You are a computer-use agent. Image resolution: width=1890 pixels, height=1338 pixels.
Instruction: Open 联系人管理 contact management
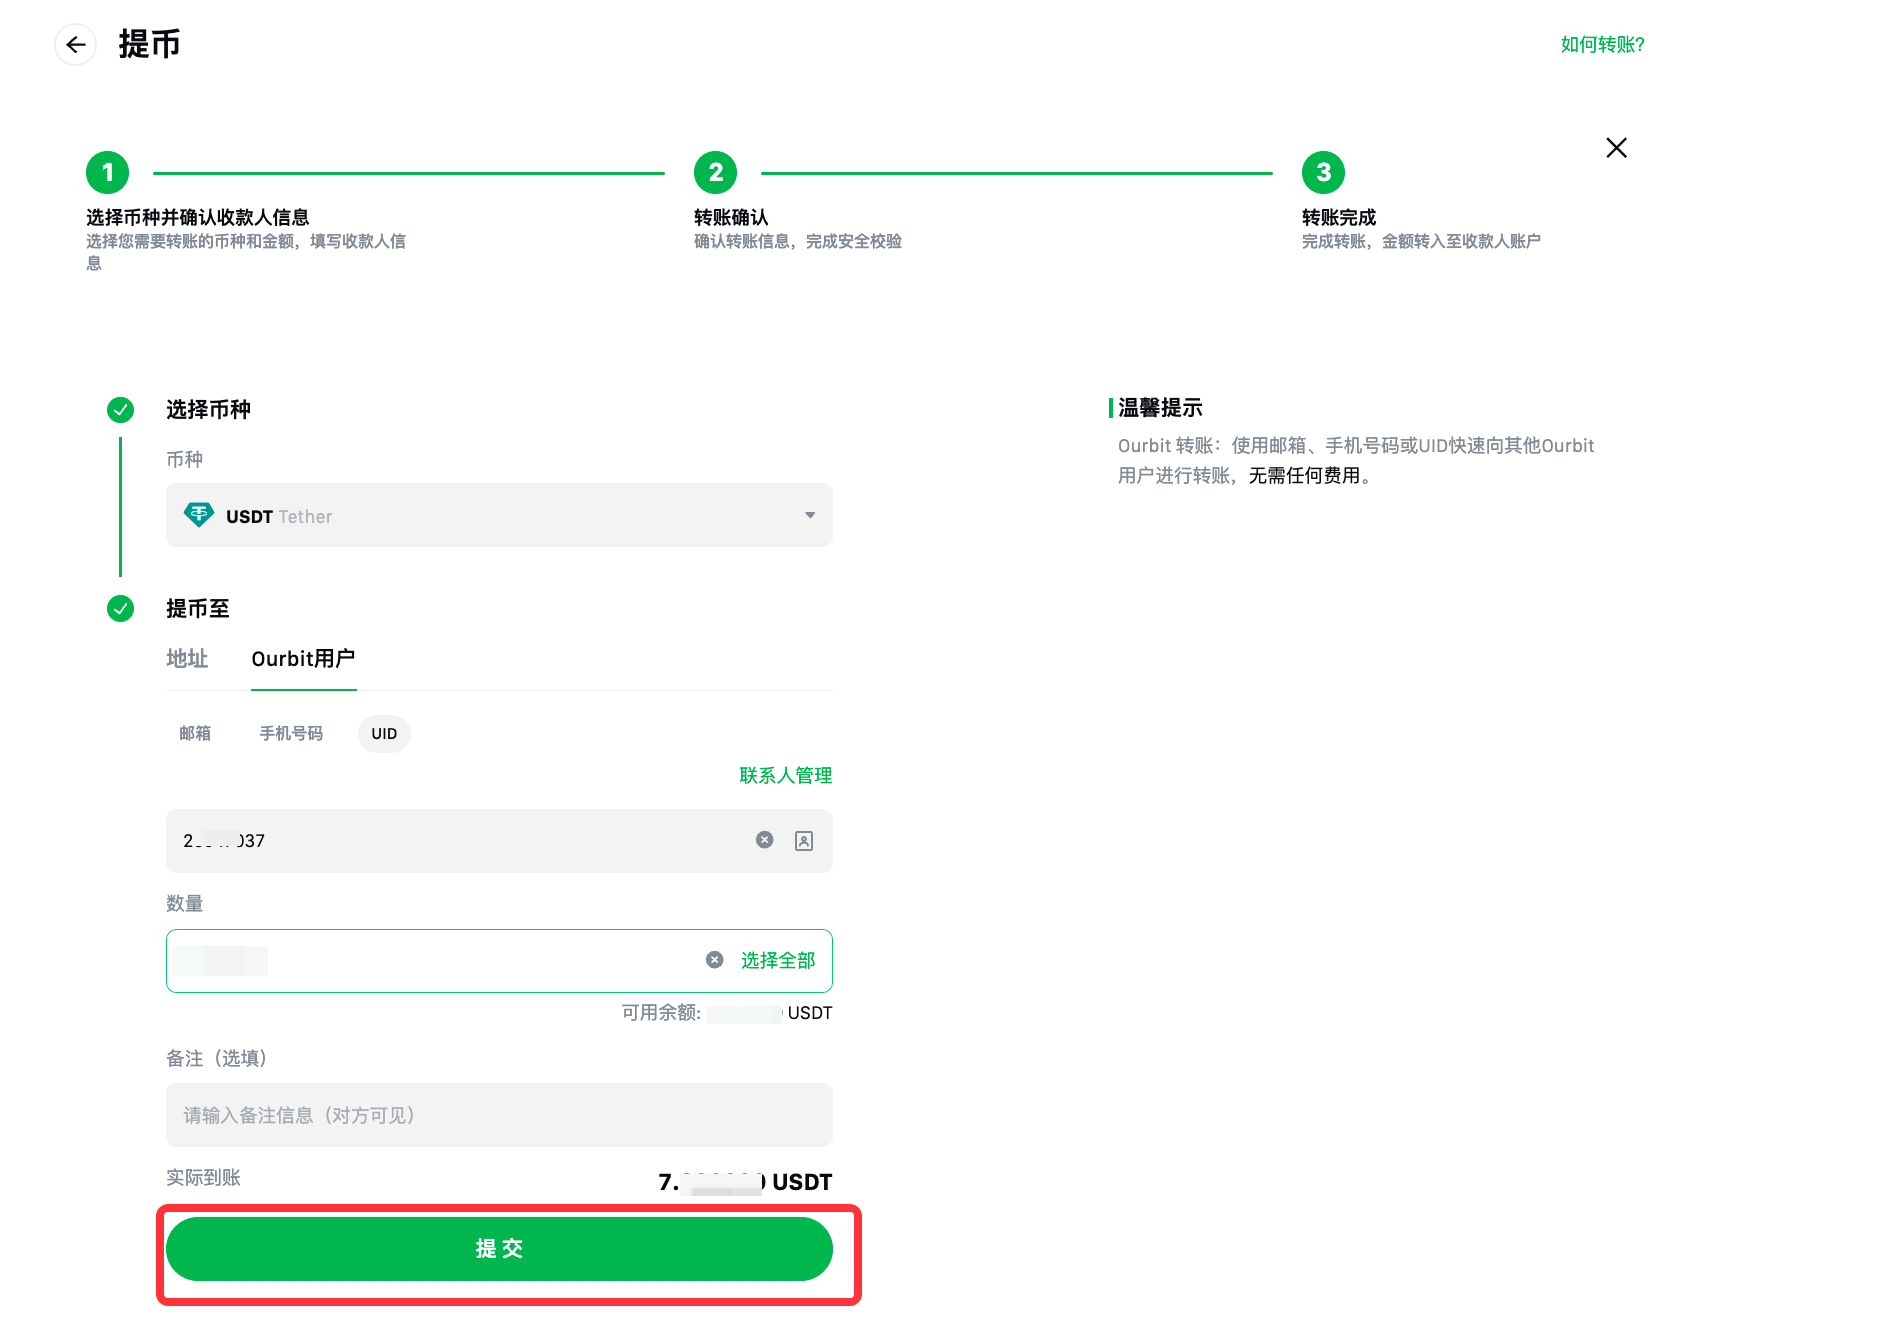click(785, 776)
